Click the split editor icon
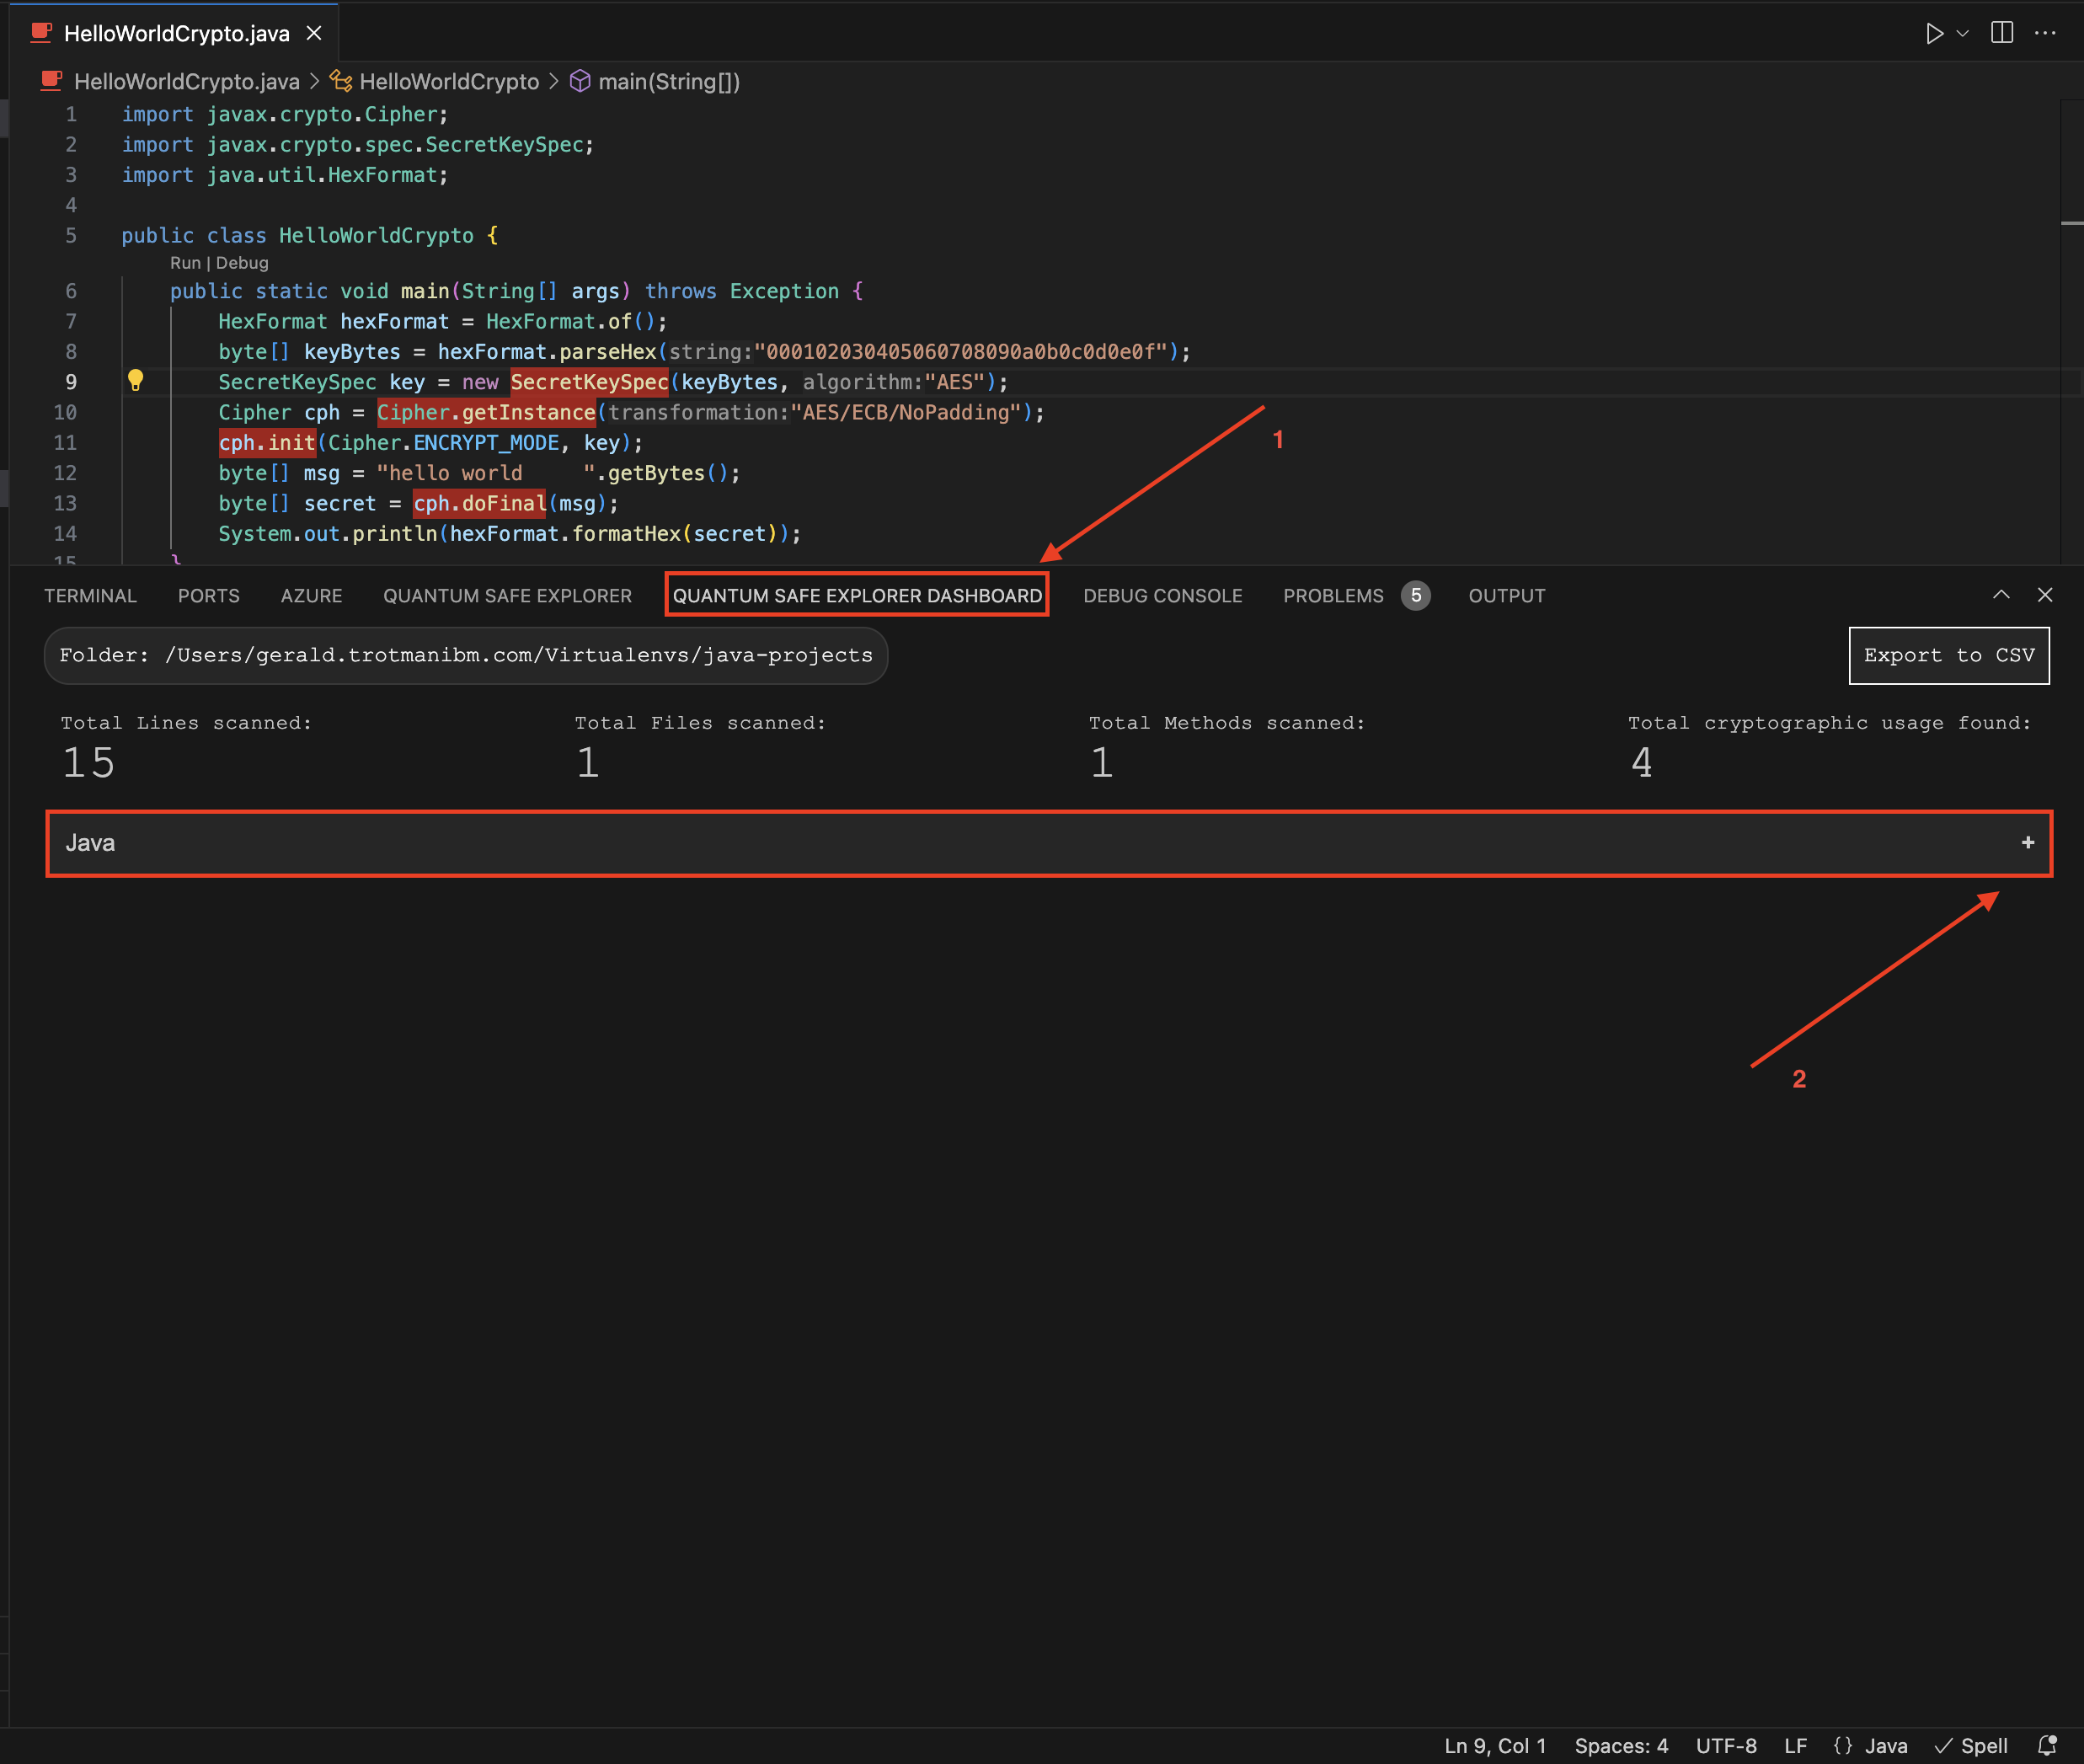The image size is (2084, 1764). (2001, 33)
